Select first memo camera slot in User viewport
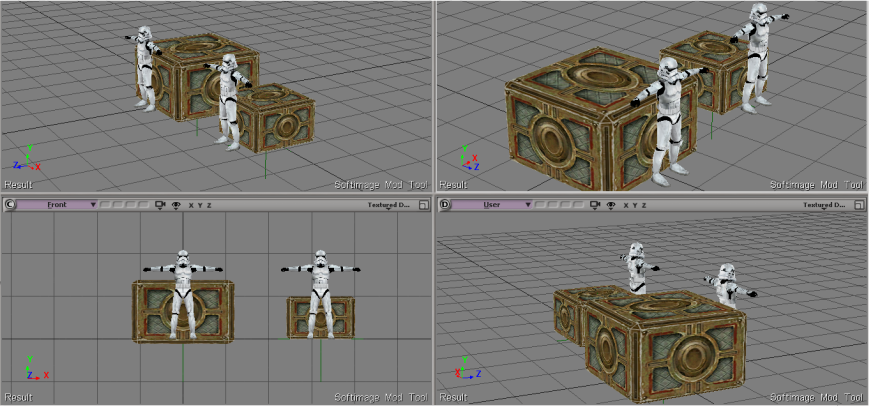The image size is (869, 406). (540, 204)
